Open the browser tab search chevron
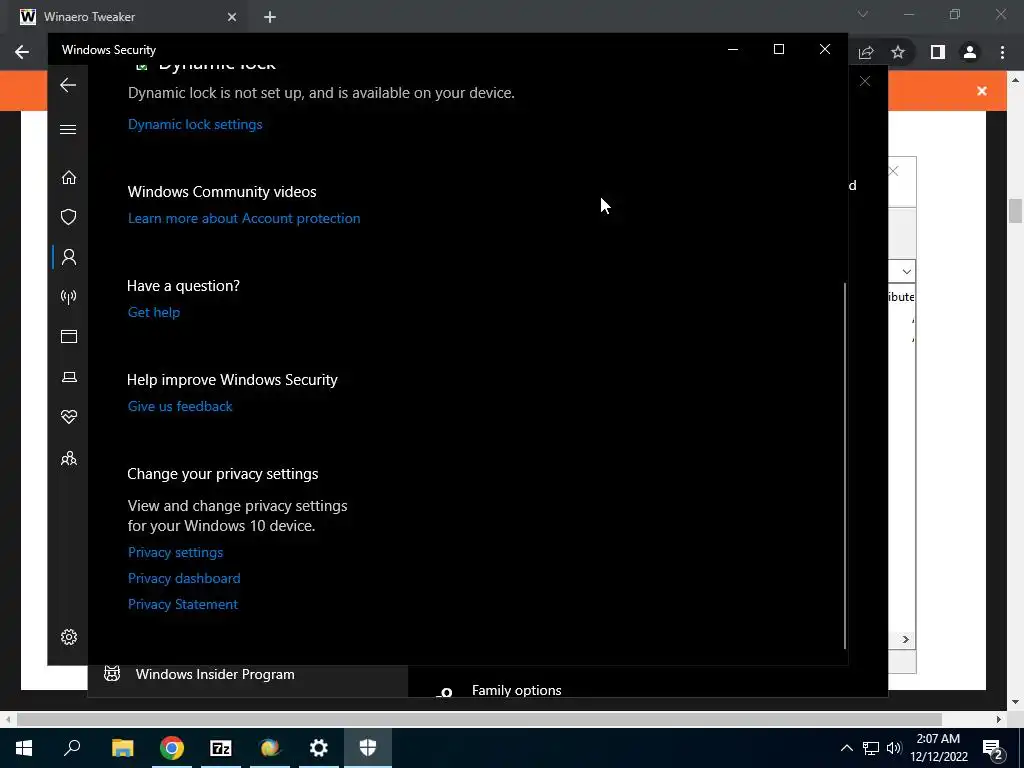This screenshot has height=768, width=1024. coord(863,14)
